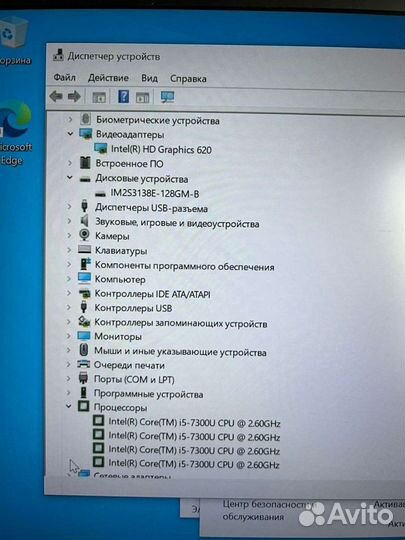Select the Компоненты программного обеспечения row
Screen dimensions: 405x540
point(185,266)
